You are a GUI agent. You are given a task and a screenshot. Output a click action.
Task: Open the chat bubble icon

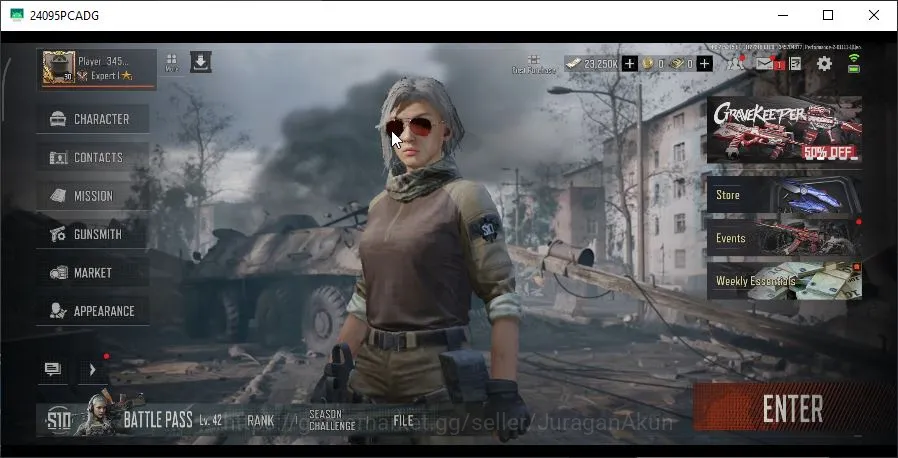pyautogui.click(x=53, y=369)
